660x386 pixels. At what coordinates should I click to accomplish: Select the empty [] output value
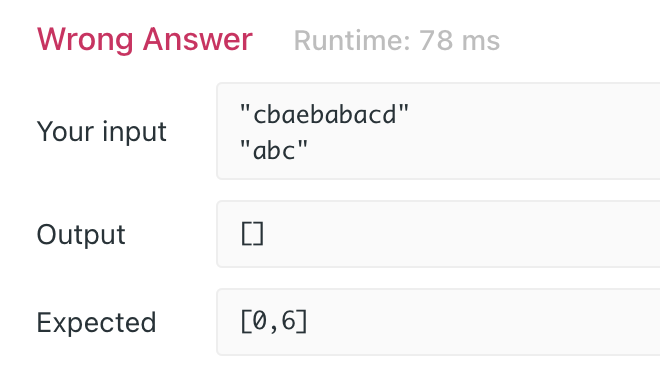coord(253,234)
